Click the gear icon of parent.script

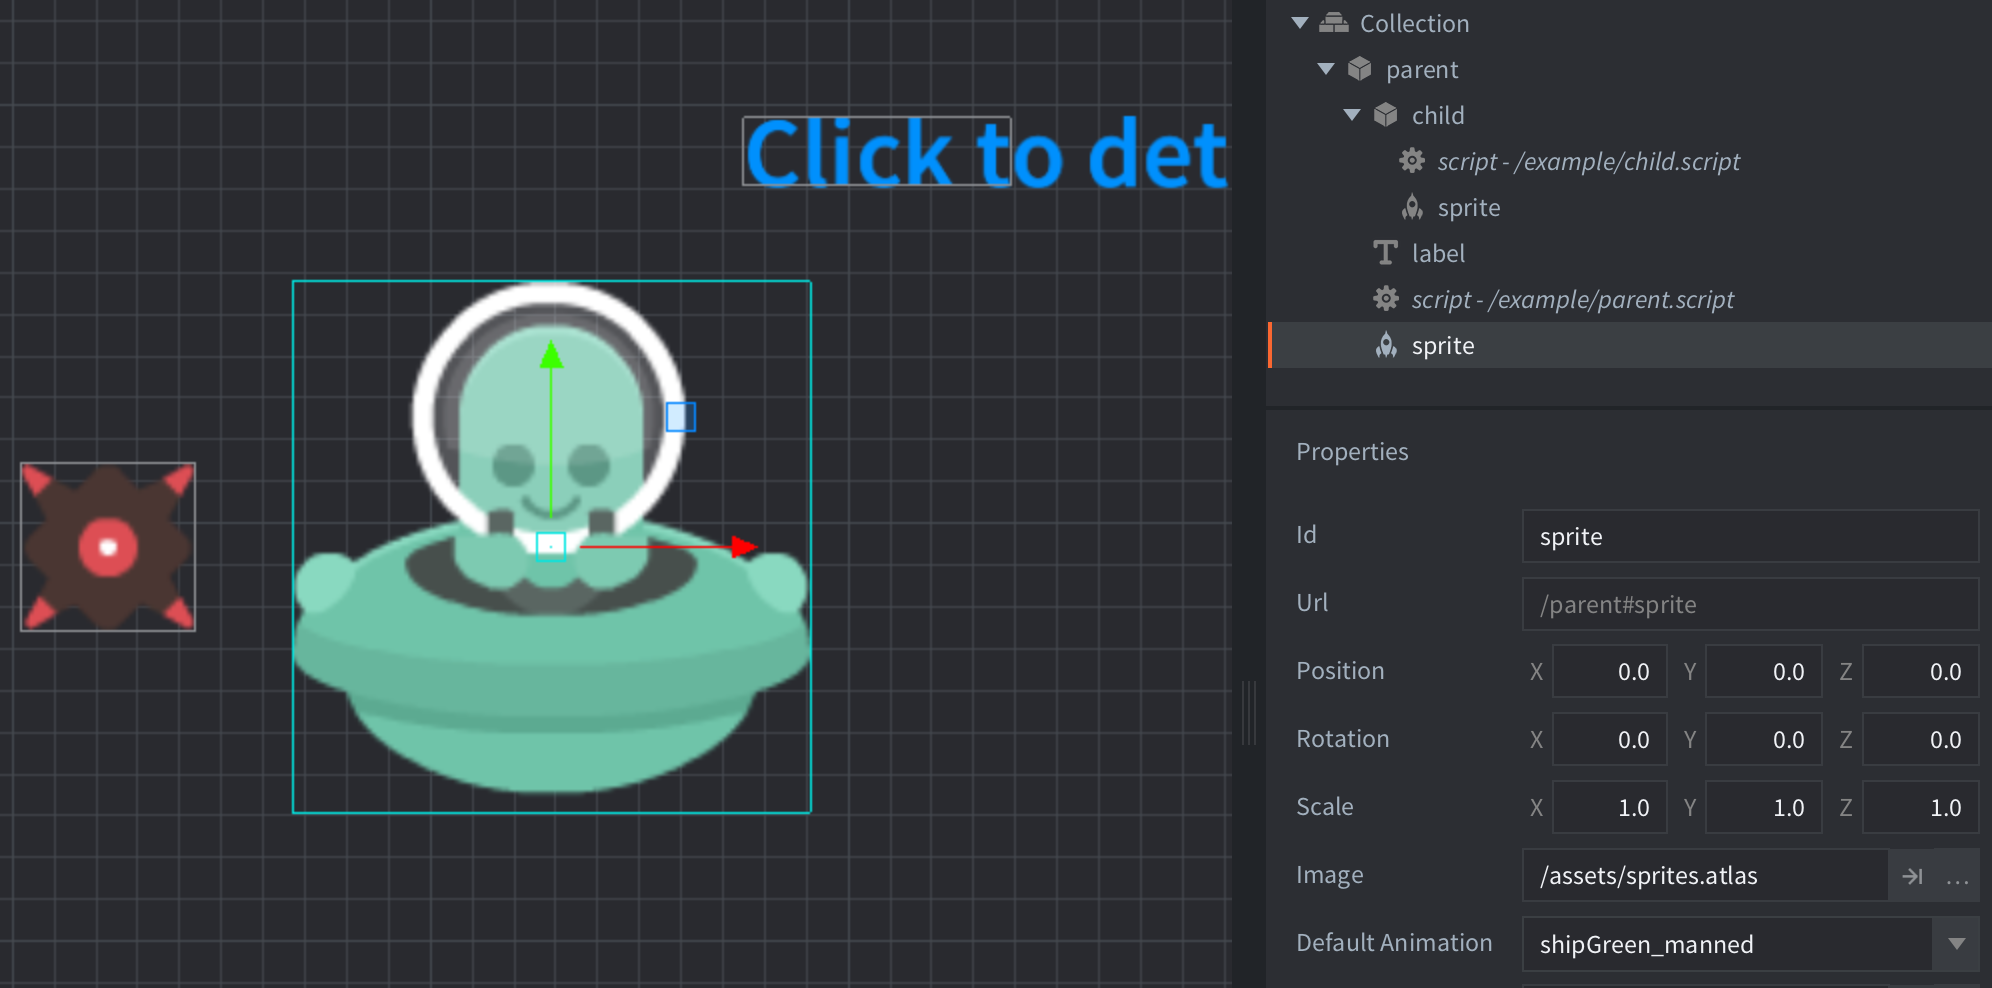pyautogui.click(x=1386, y=299)
